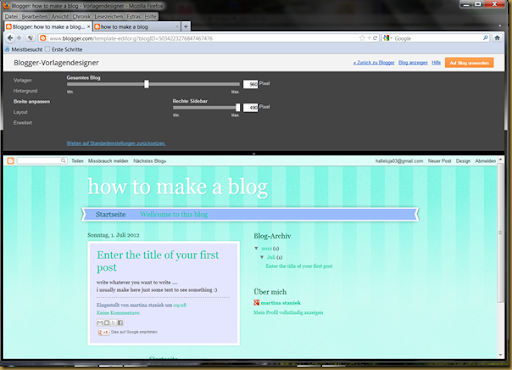Open the Bearbeiten menu
This screenshot has height=370, width=512.
point(35,16)
